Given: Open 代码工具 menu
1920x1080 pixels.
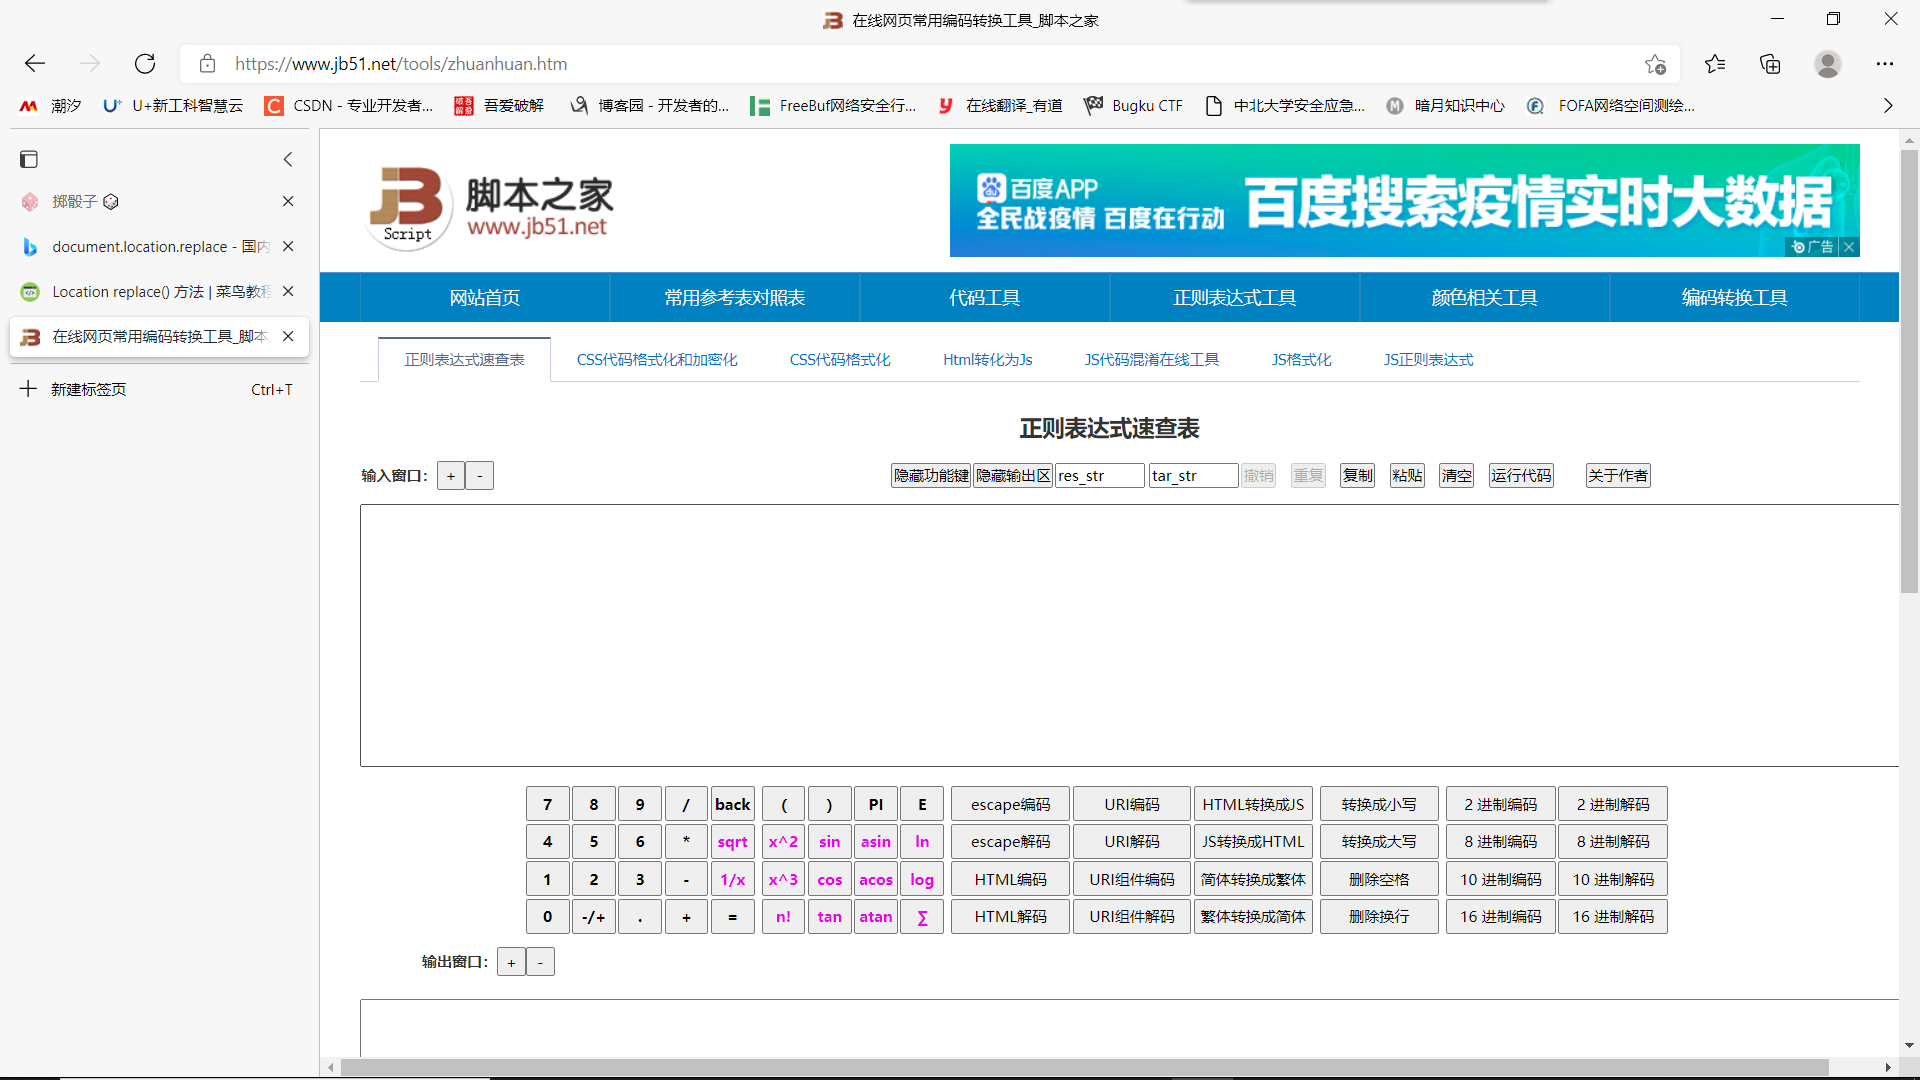Looking at the screenshot, I should (x=985, y=297).
